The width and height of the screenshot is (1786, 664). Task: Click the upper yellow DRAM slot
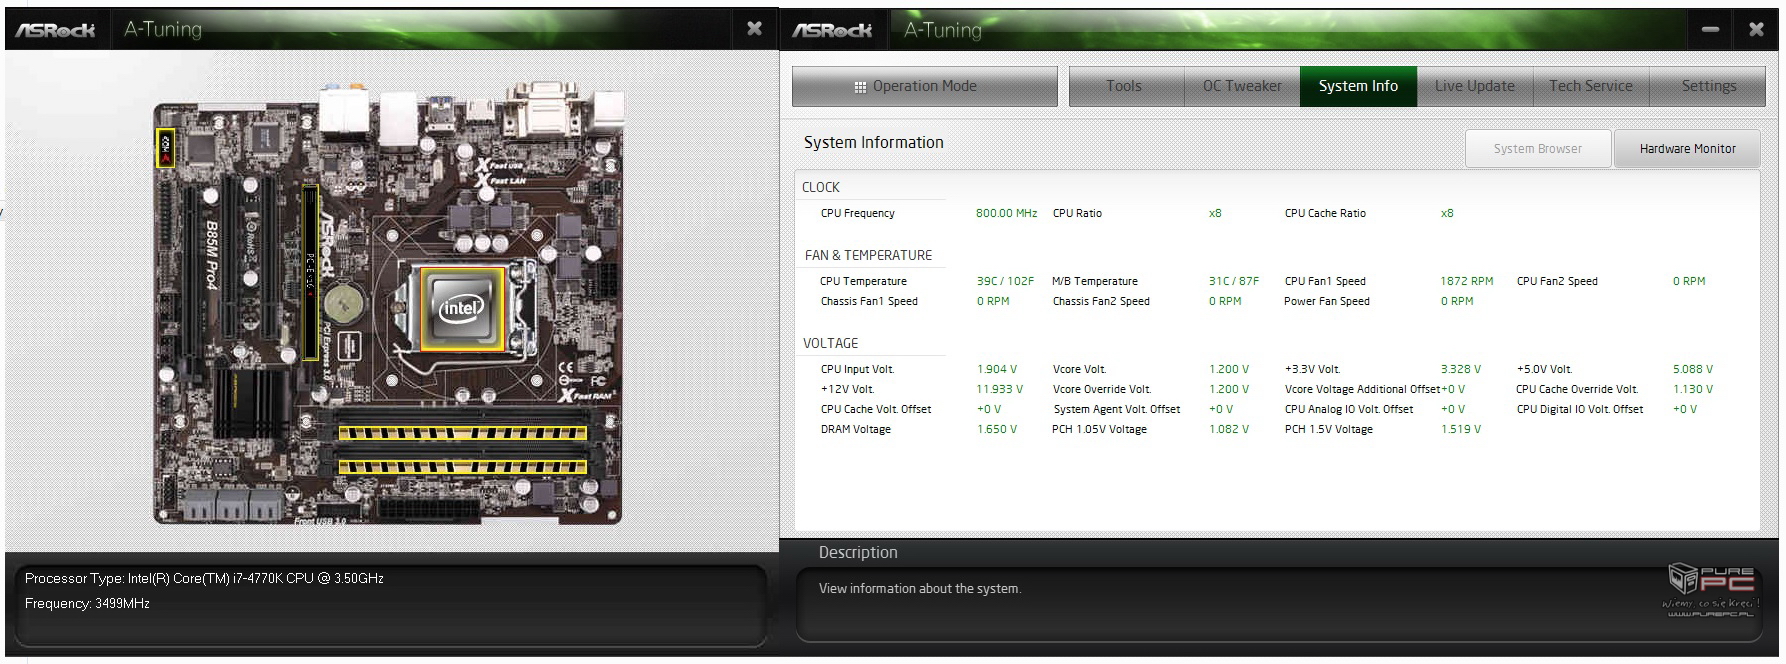tap(462, 433)
